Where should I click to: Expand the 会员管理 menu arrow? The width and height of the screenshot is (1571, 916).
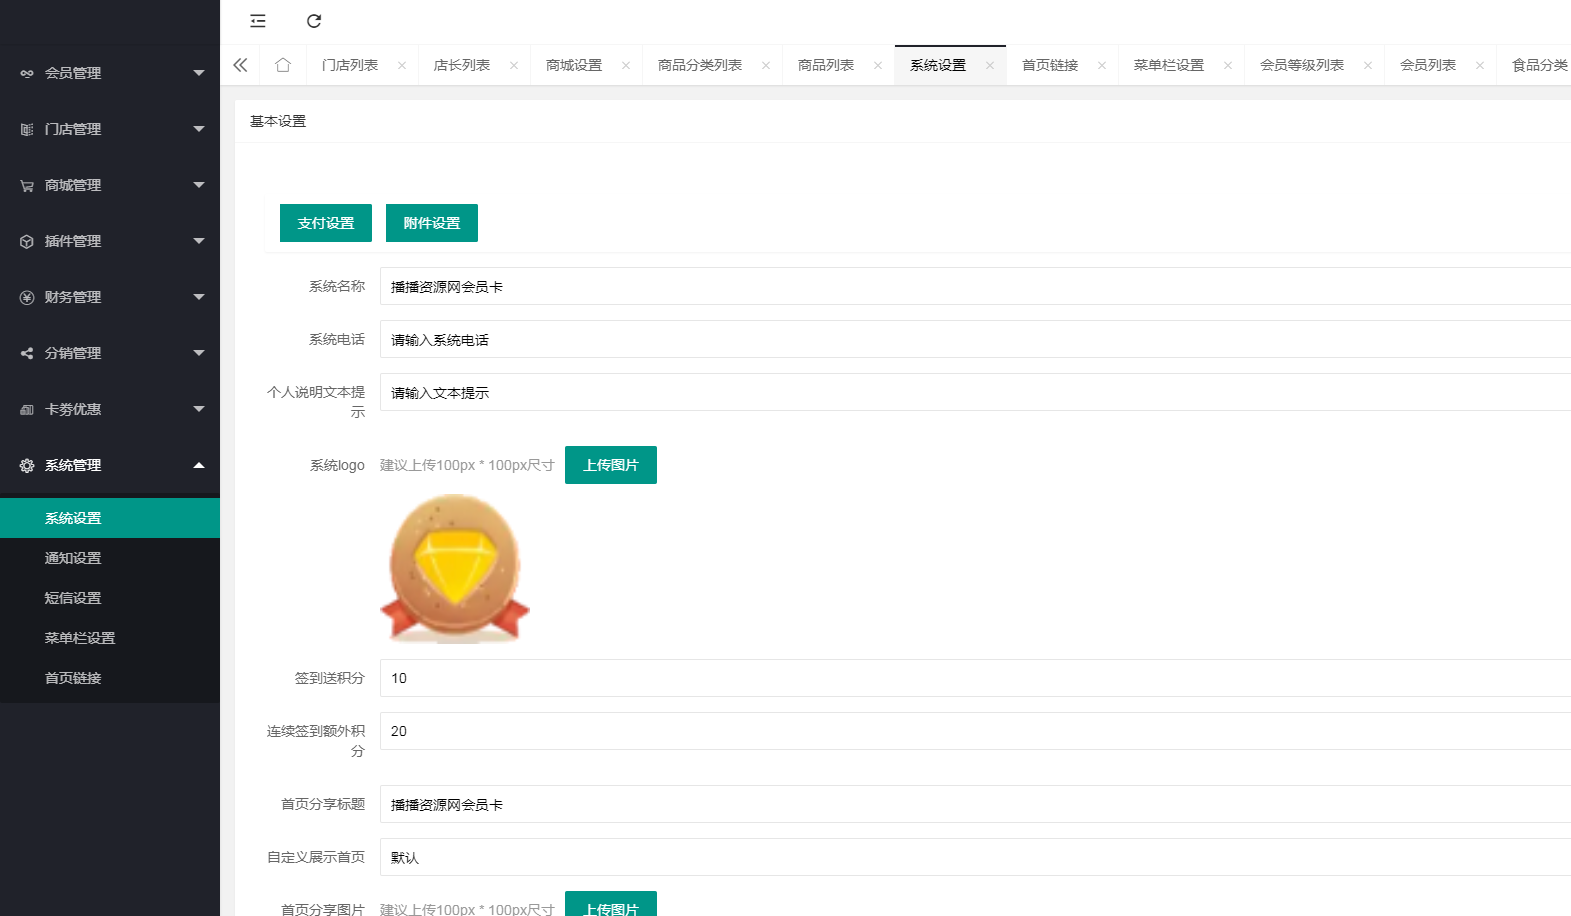[x=199, y=73]
